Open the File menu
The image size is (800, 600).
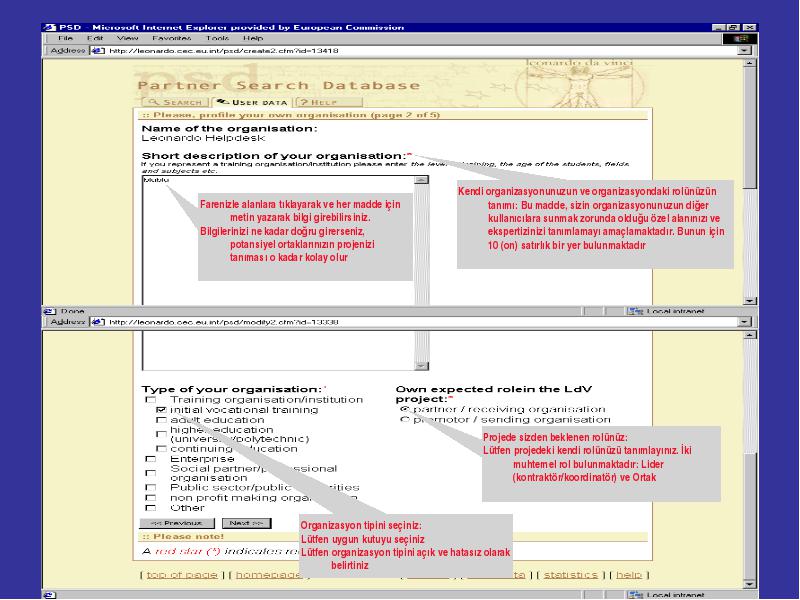pyautogui.click(x=65, y=38)
